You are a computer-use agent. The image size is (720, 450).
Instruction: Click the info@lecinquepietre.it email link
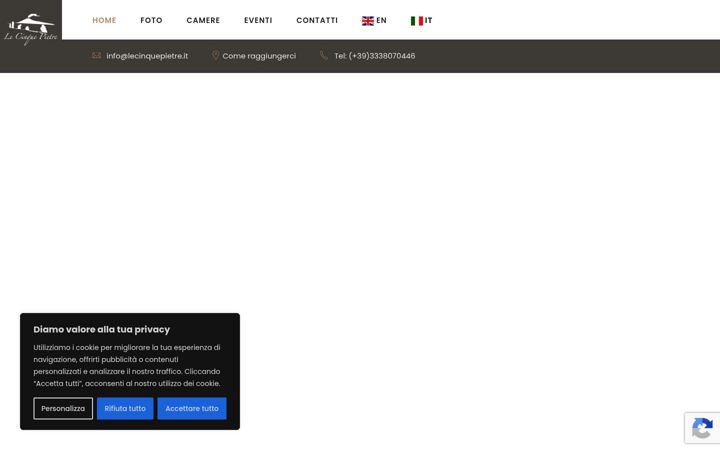tap(147, 56)
